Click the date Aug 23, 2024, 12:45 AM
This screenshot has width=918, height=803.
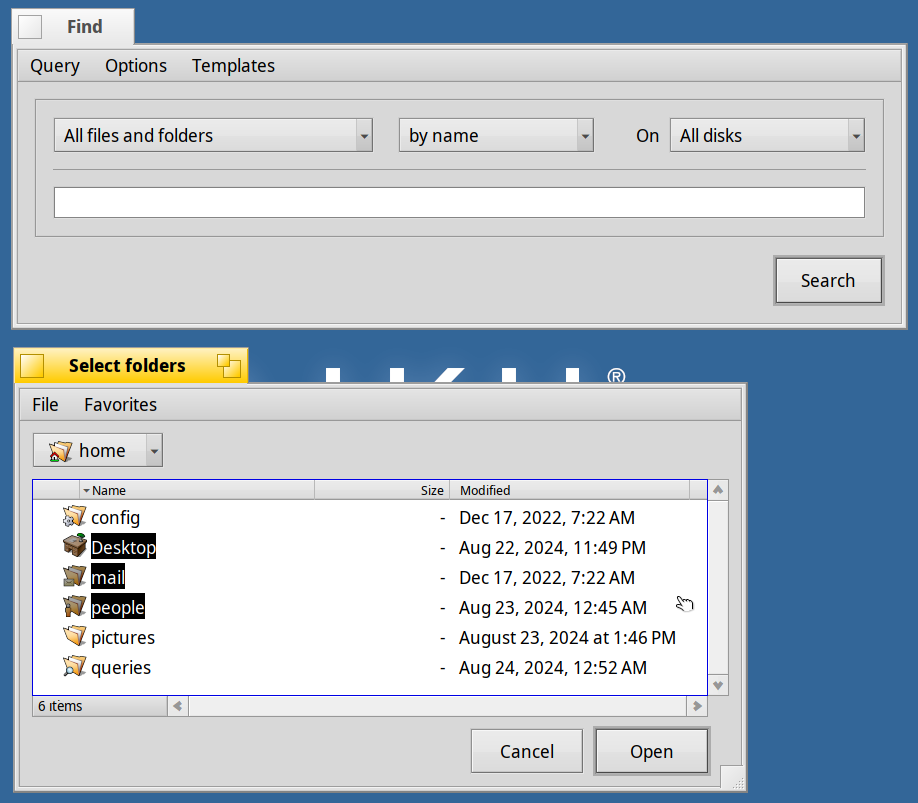coord(553,608)
